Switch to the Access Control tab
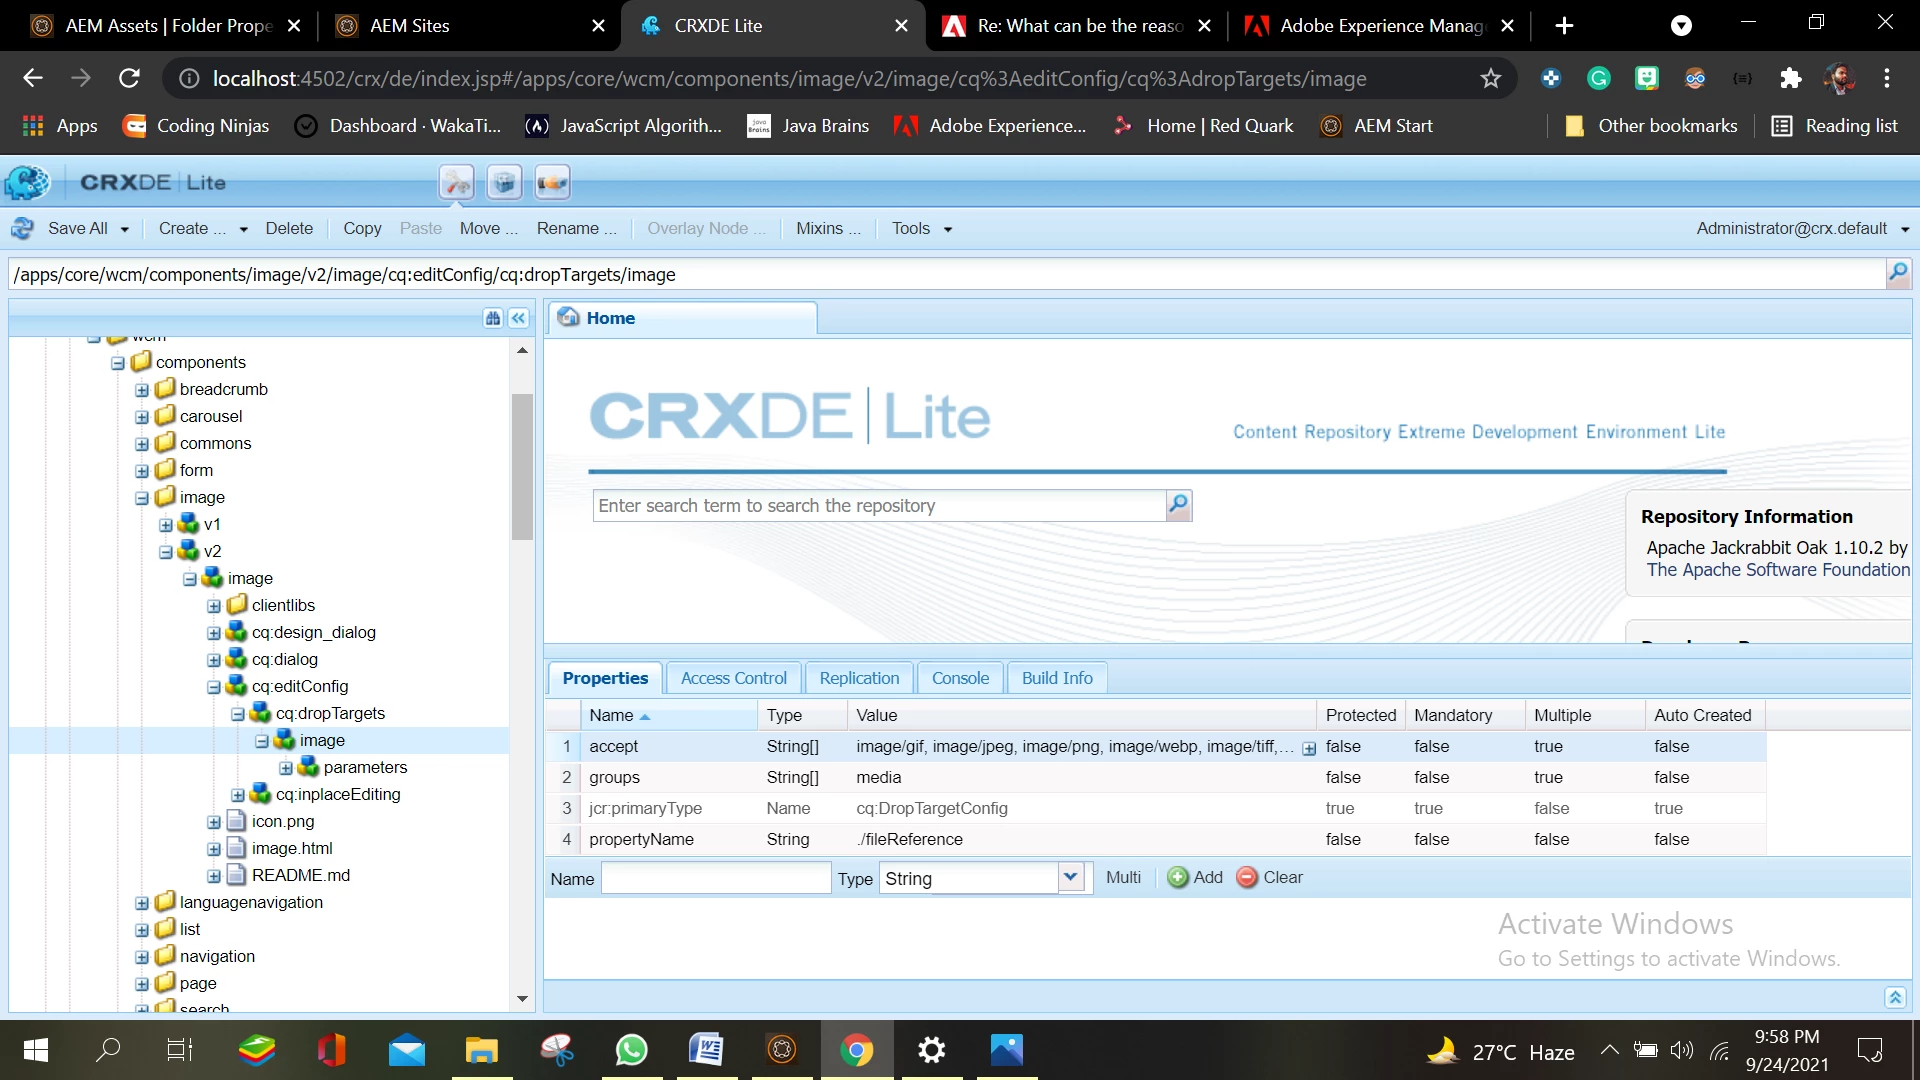Screen dimensions: 1920x1080 [733, 678]
